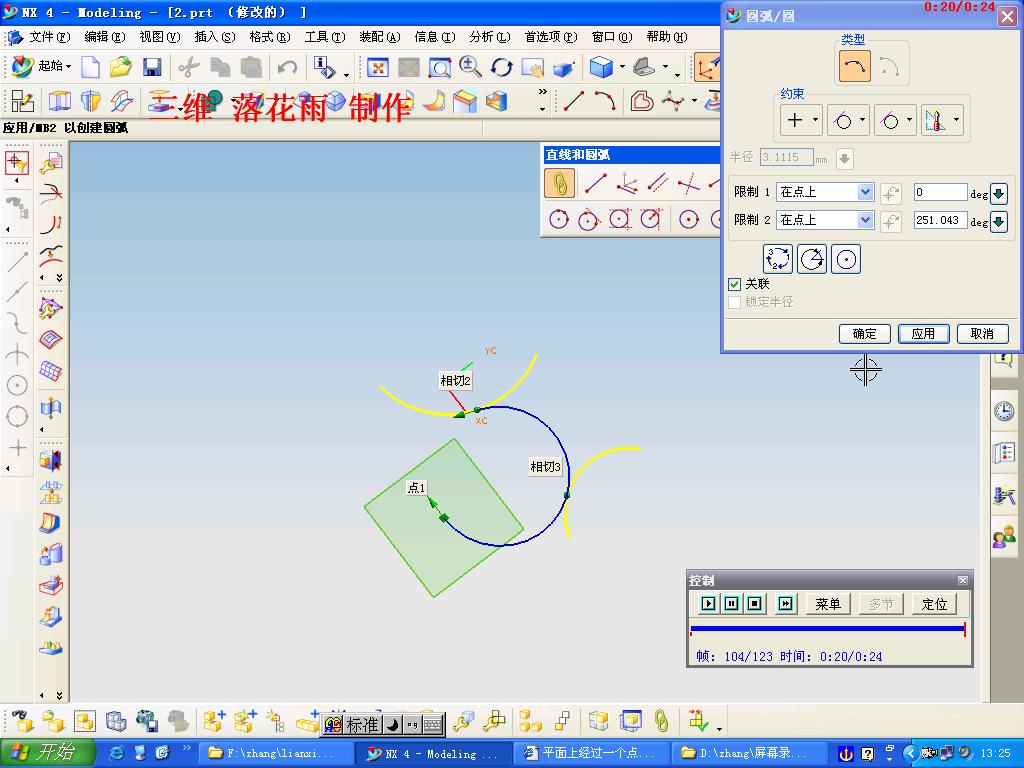Image resolution: width=1024 pixels, height=768 pixels.
Task: Expand the point constraint dropdown arrow
Action: (816, 120)
